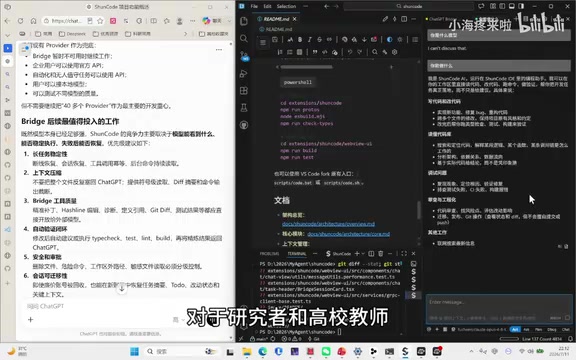Open the Explorer view in activity bar
Screen dimensions: 576x360
[x=244, y=21]
